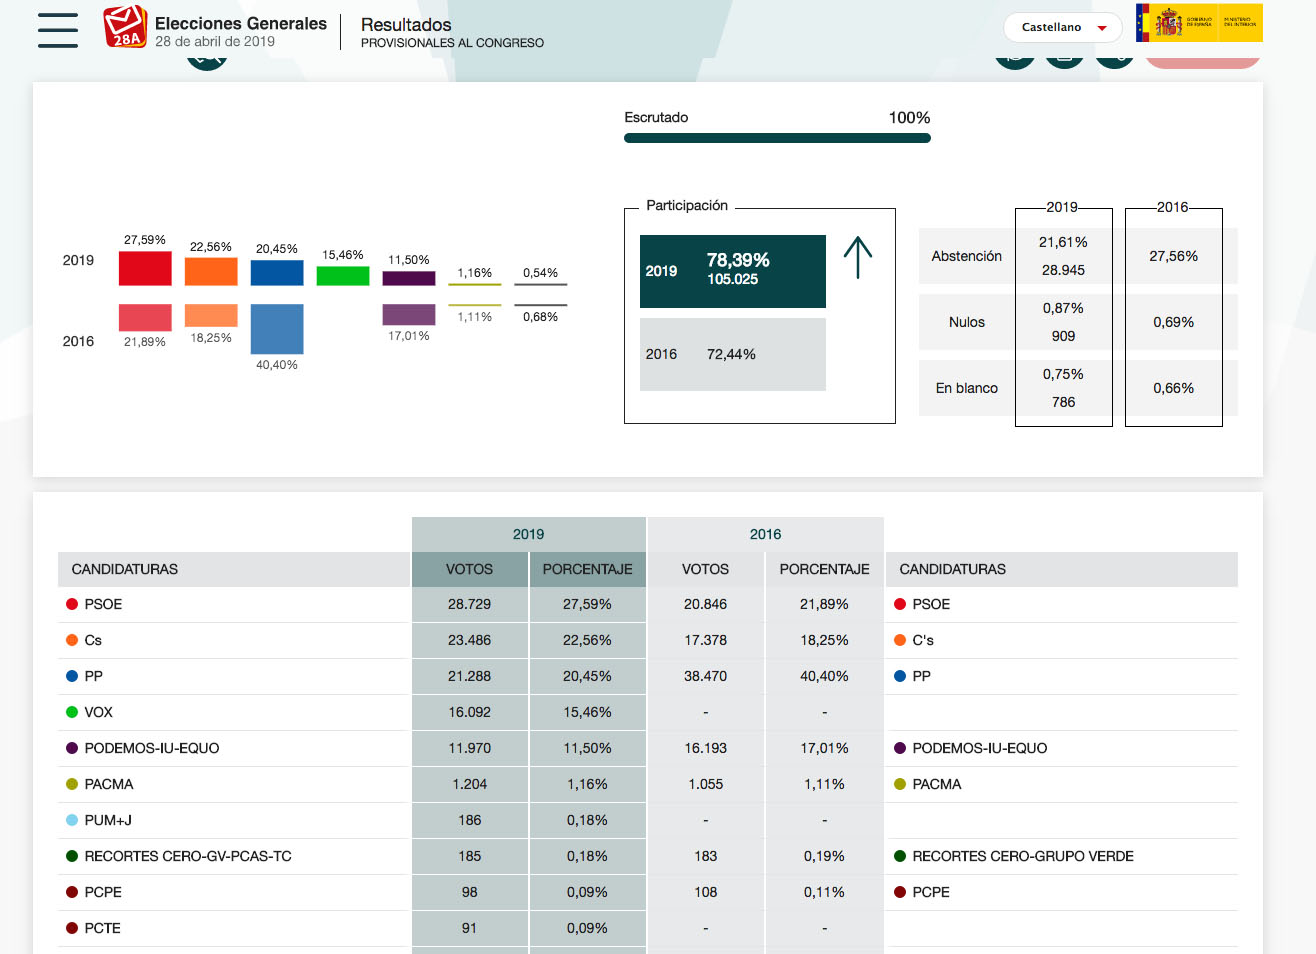Click the orange dot beside Cs
The height and width of the screenshot is (954, 1316).
coord(72,640)
